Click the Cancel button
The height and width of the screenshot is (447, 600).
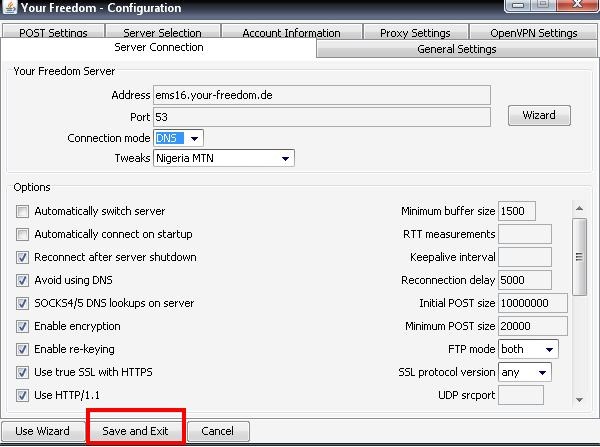218,431
